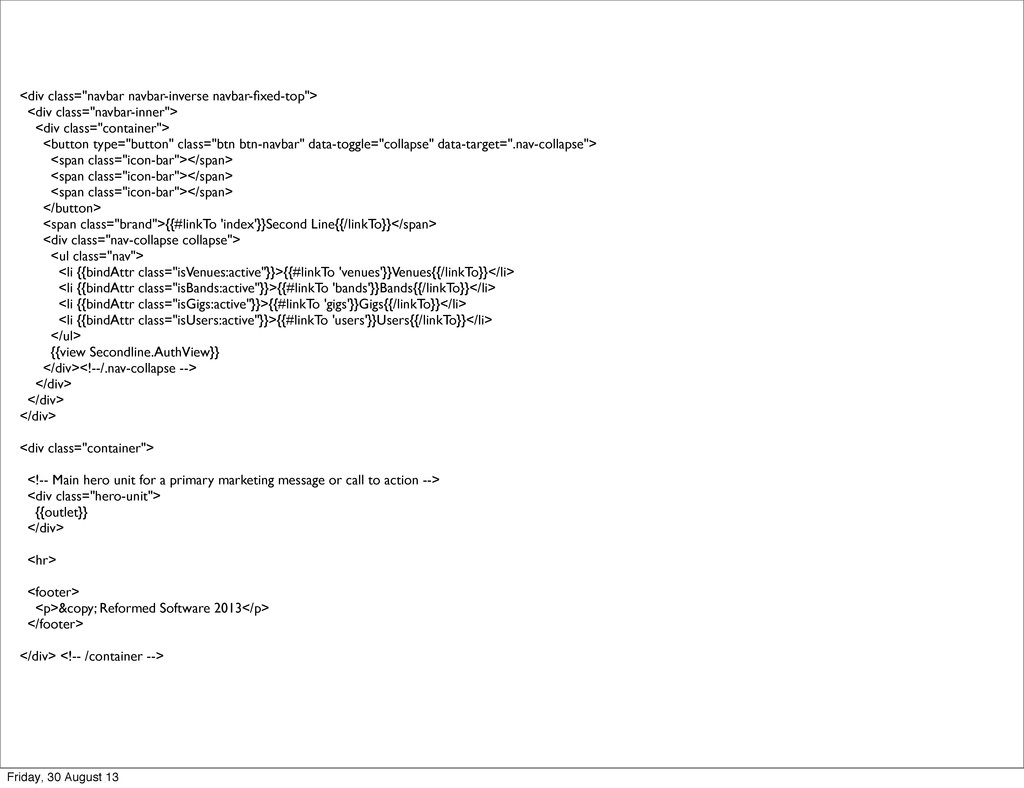Click the {{outlet}} expression
1024x788 pixels.
pos(61,512)
